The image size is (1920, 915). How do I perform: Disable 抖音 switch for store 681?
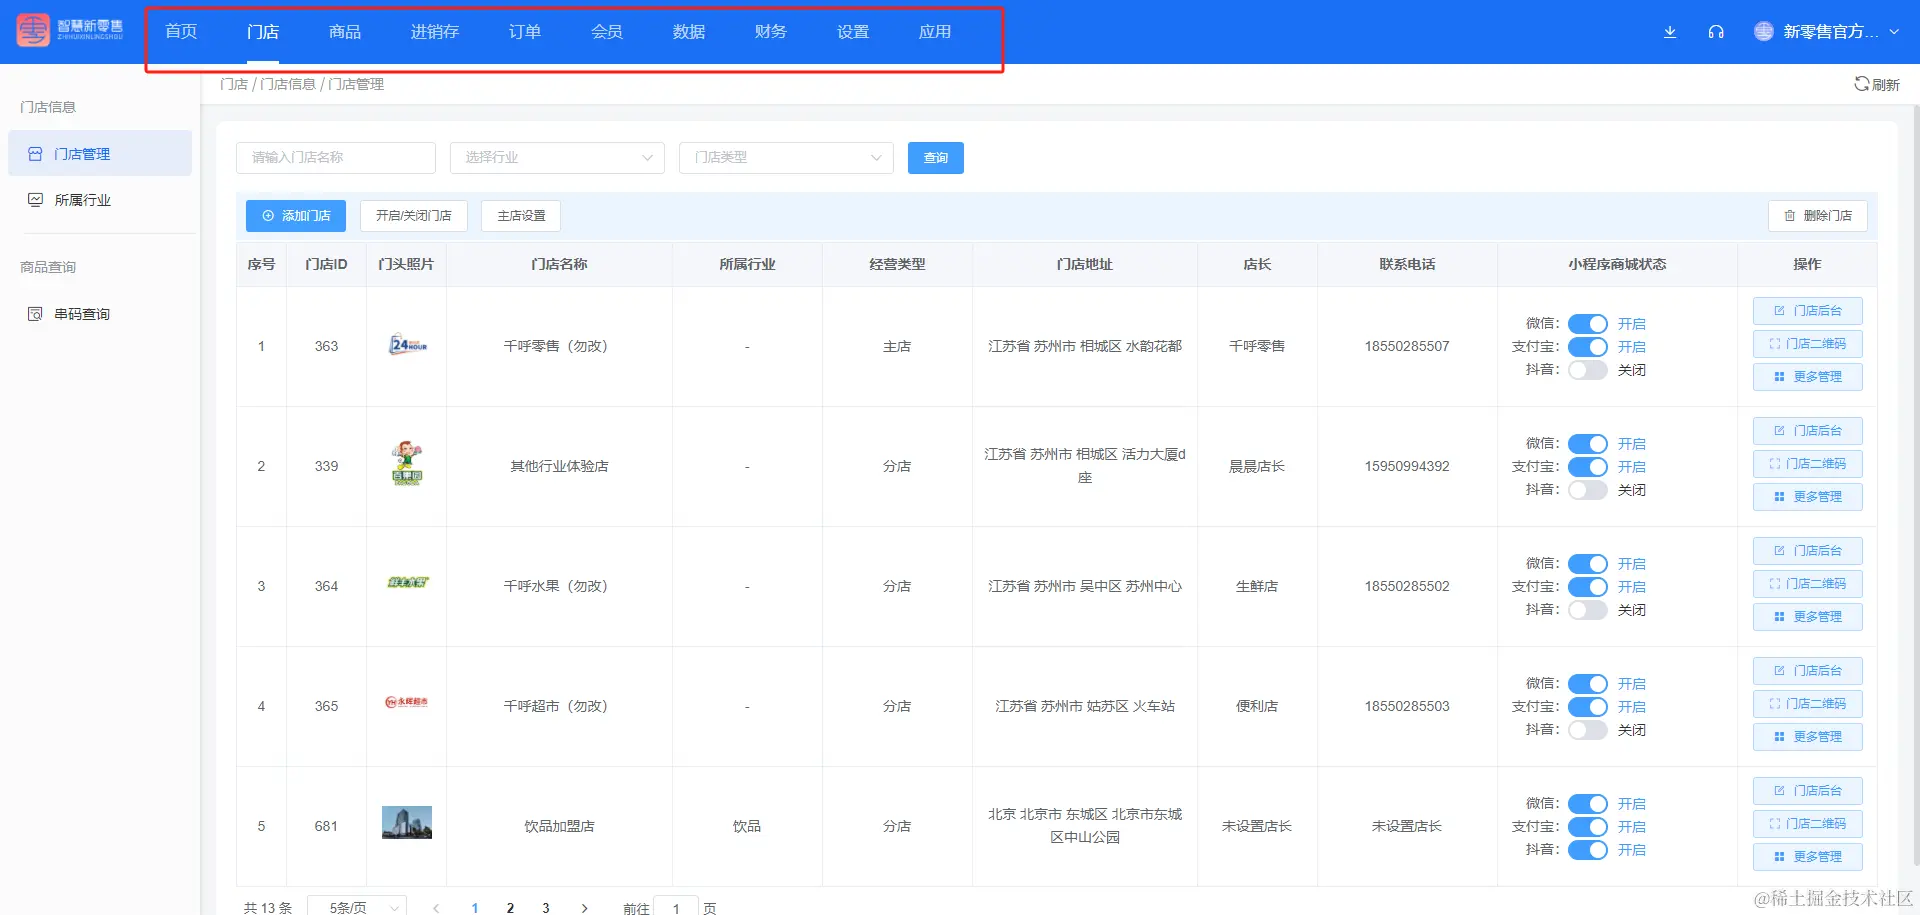pos(1588,850)
